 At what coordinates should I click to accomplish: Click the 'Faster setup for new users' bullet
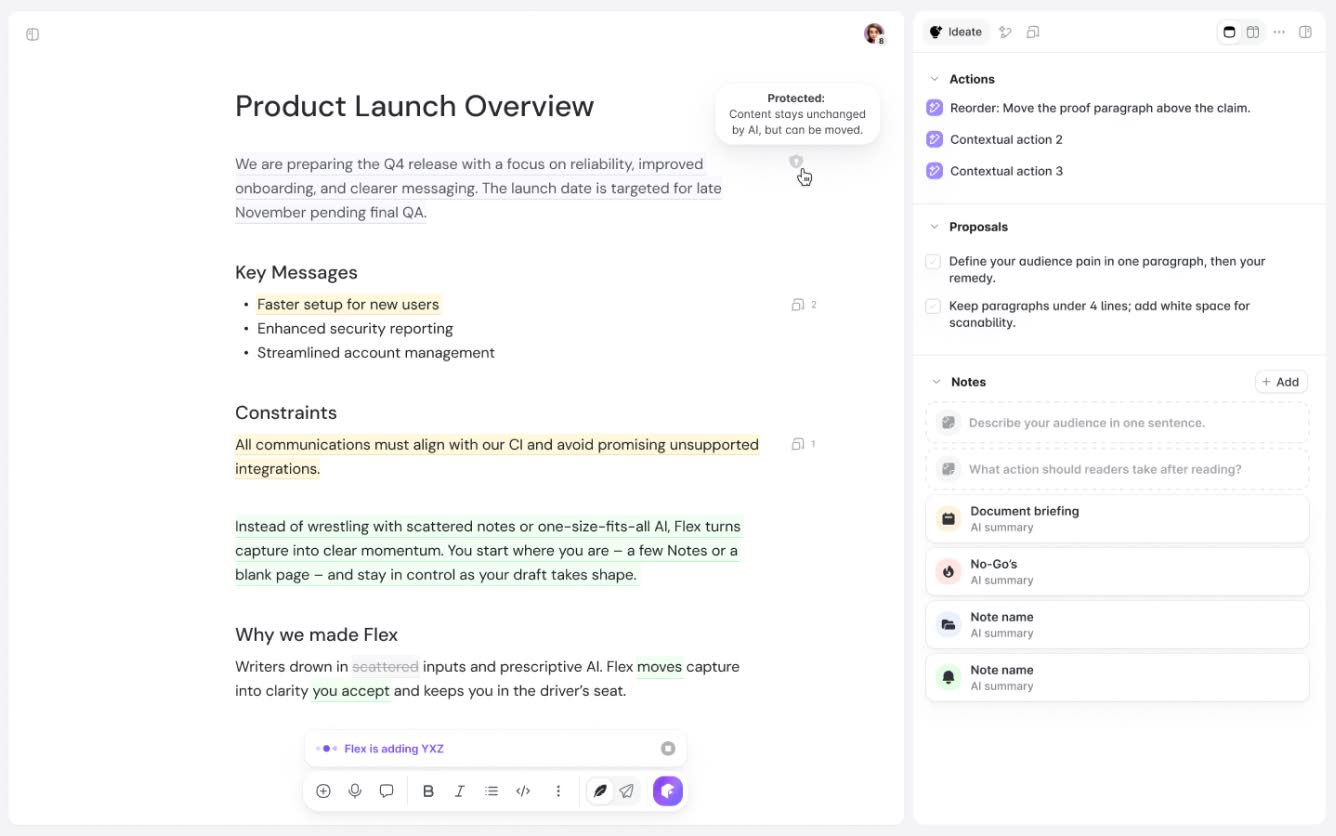click(348, 305)
